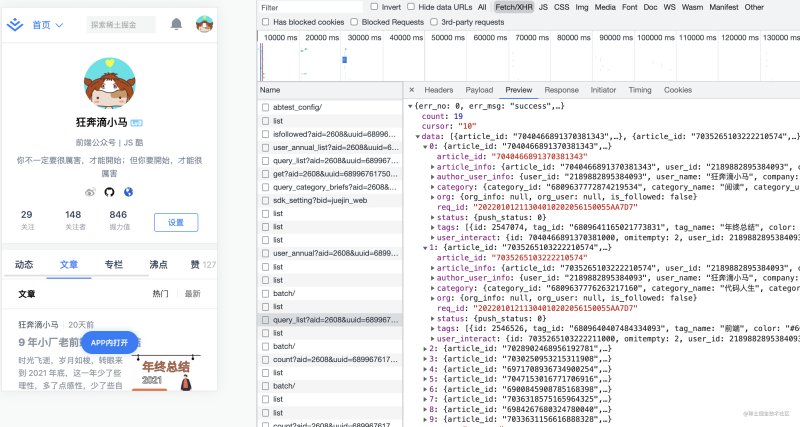Open the user avatar menu in header

205,24
